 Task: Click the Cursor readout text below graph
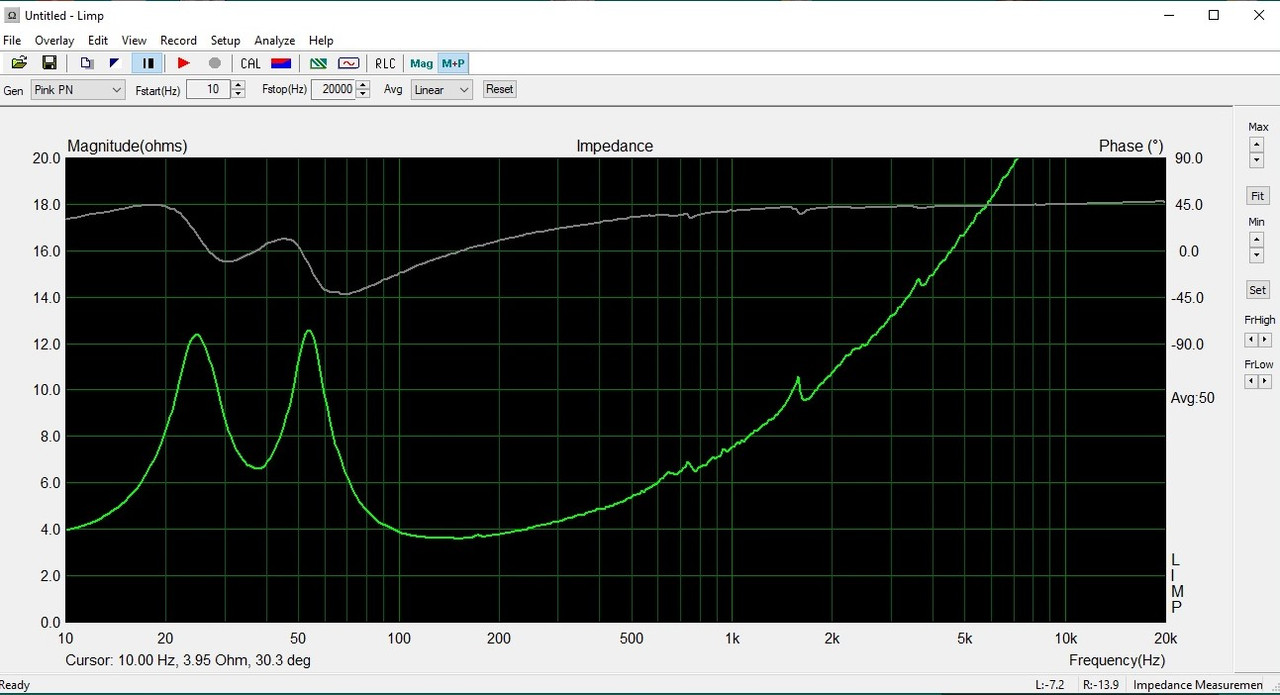(x=189, y=660)
